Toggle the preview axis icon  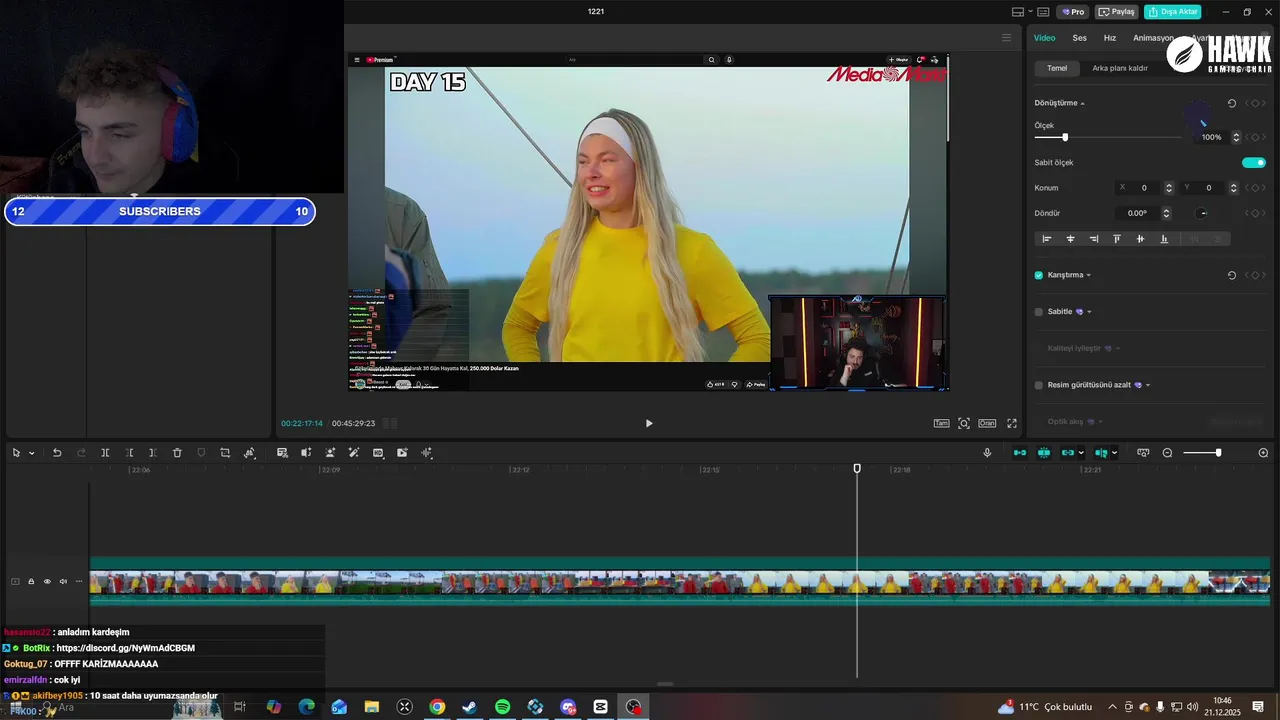pyautogui.click(x=1101, y=453)
